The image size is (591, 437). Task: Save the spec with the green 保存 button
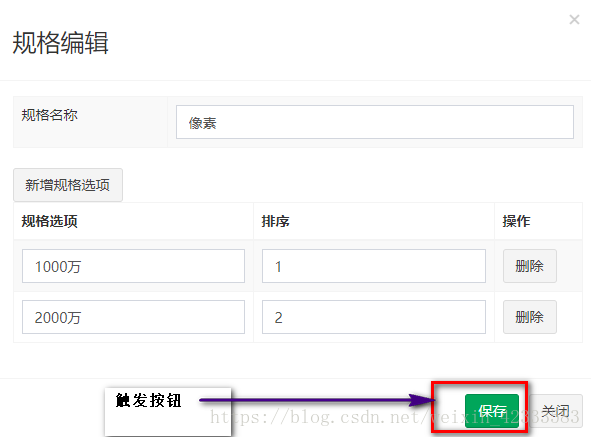point(492,411)
